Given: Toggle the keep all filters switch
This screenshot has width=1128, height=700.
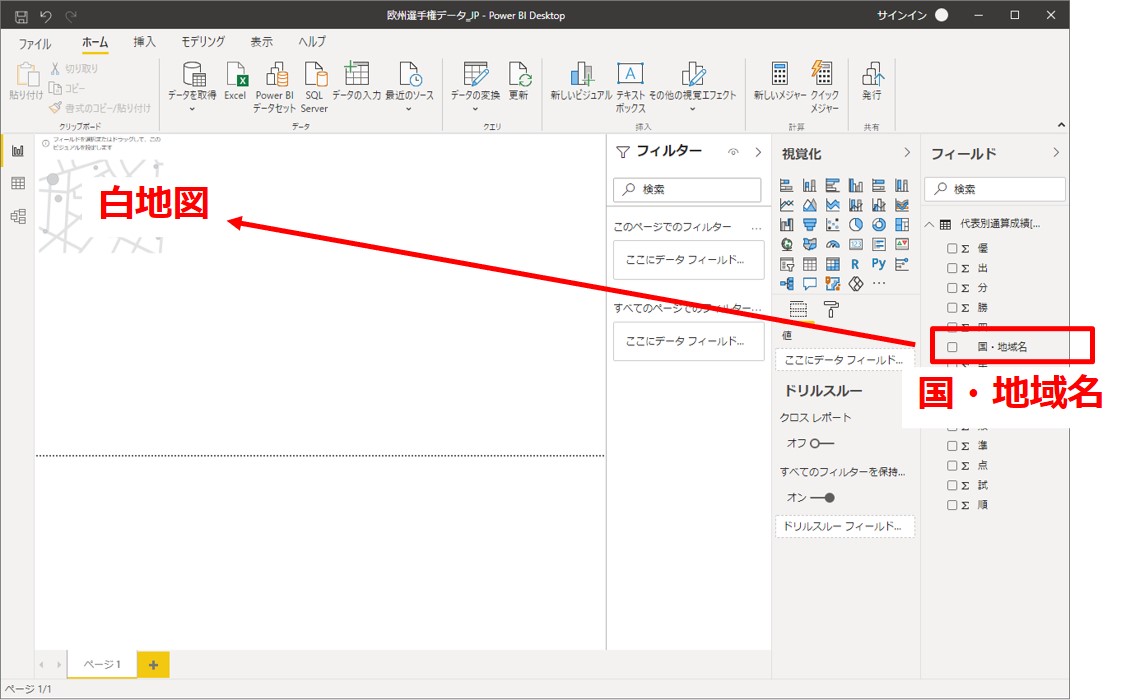Looking at the screenshot, I should tap(822, 497).
